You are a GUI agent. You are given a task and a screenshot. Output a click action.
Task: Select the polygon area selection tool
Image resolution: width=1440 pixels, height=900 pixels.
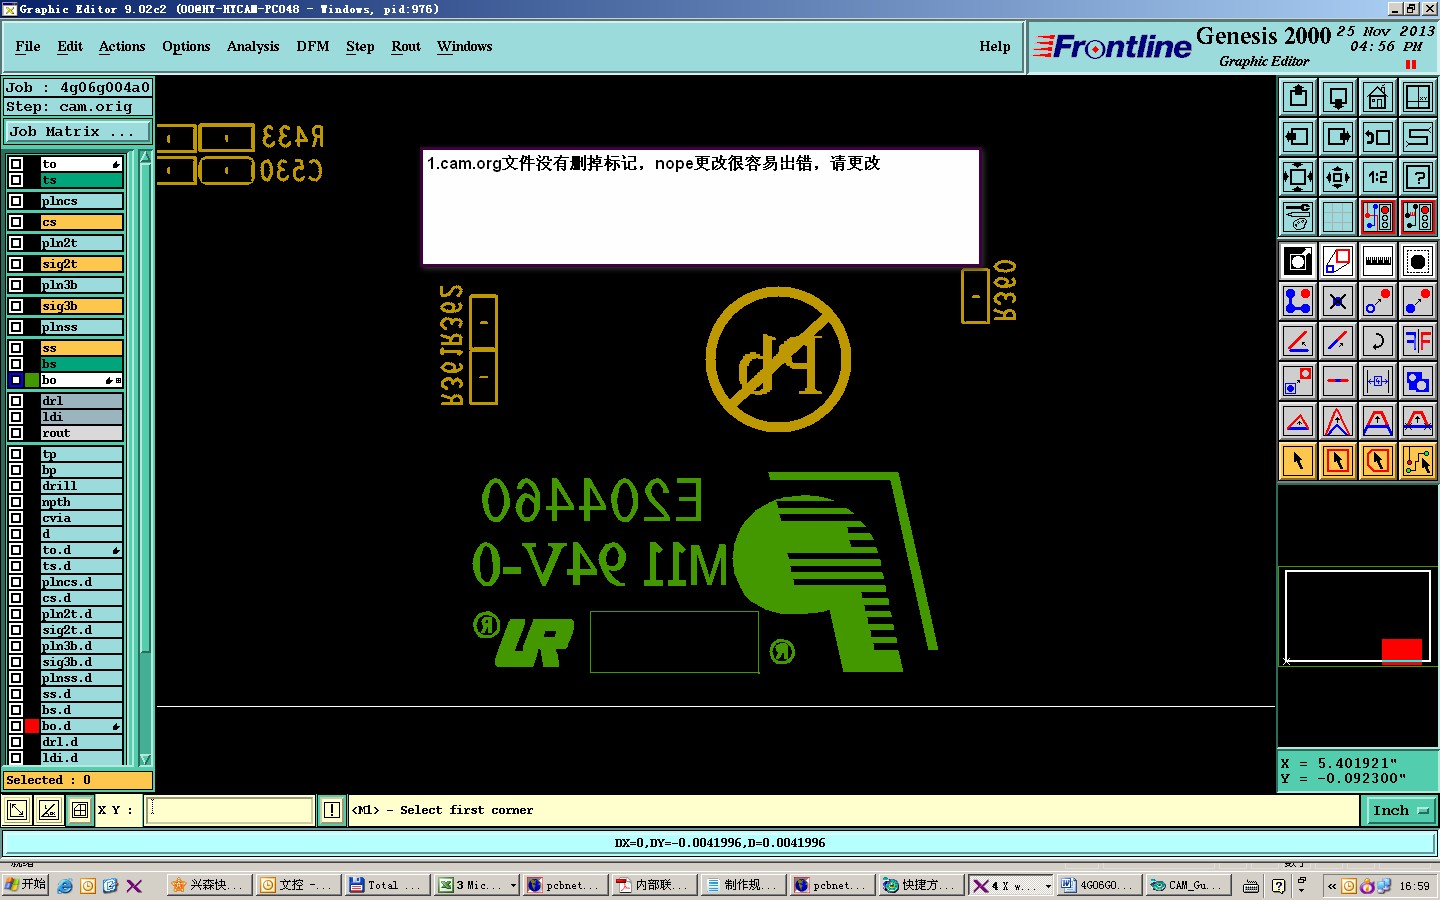pos(1378,461)
